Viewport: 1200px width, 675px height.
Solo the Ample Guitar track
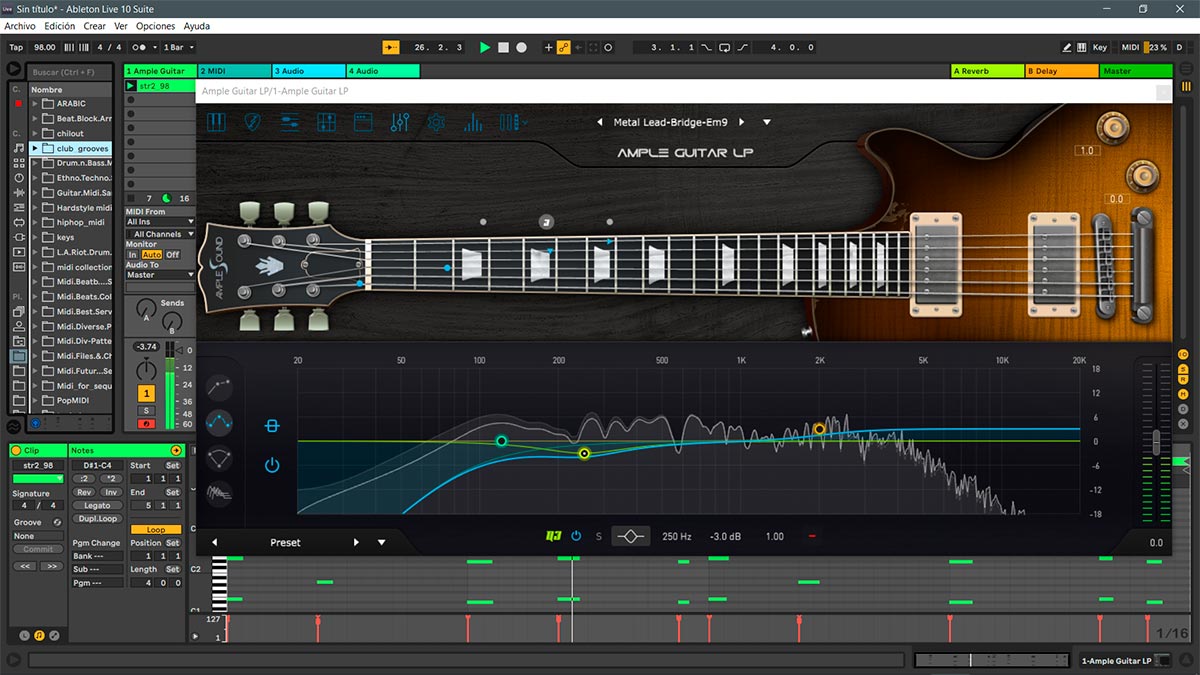pyautogui.click(x=146, y=411)
